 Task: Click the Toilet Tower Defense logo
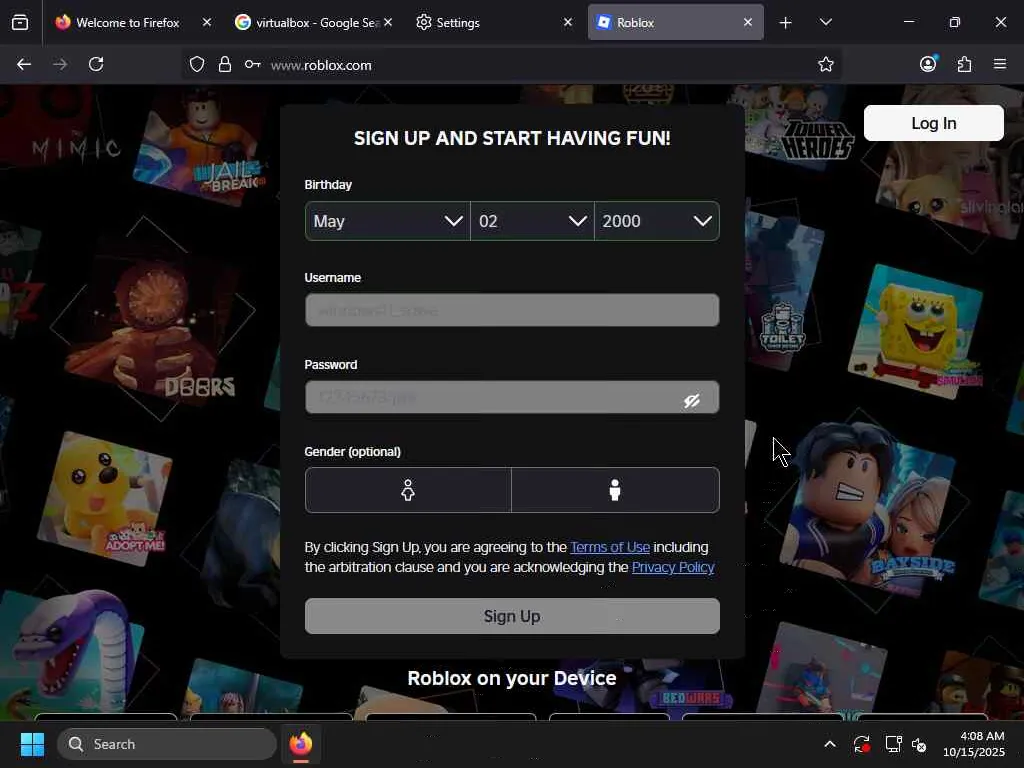pos(782,327)
